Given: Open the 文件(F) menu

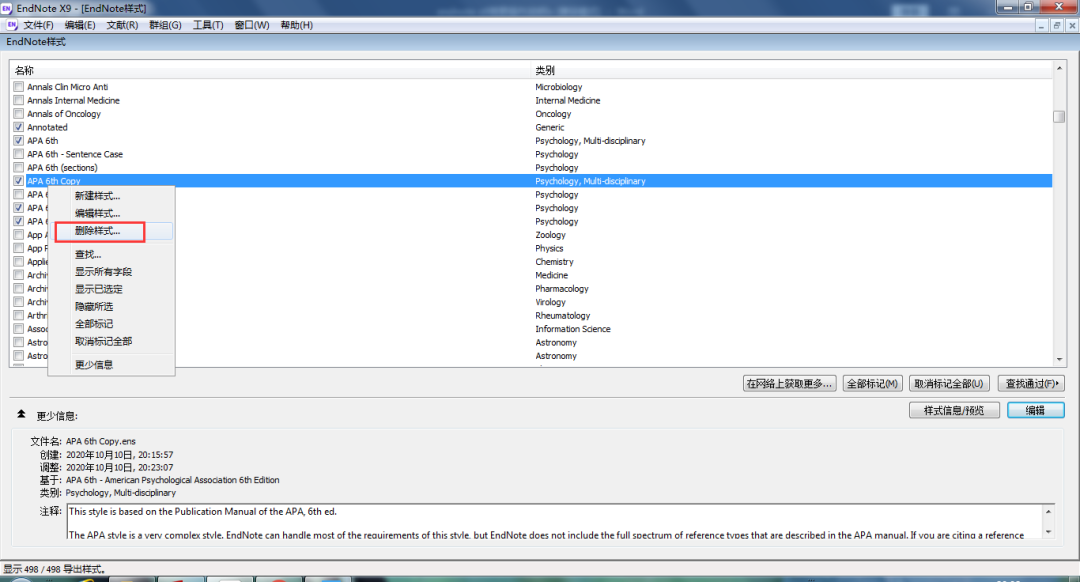Looking at the screenshot, I should (39, 25).
